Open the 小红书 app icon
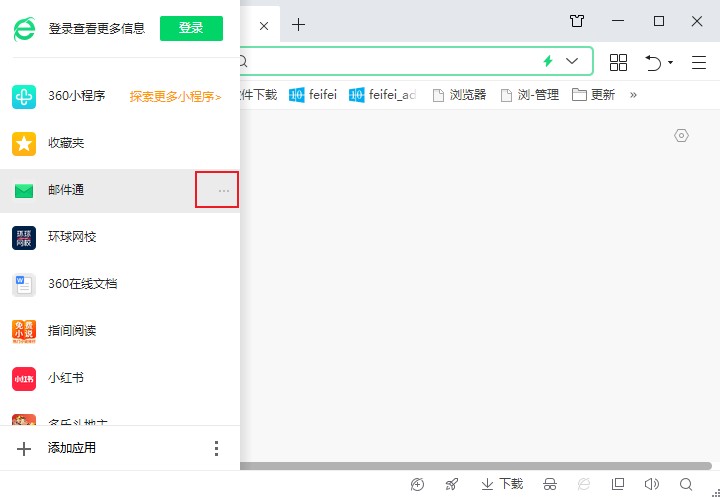This screenshot has width=720, height=497. pyautogui.click(x=24, y=378)
